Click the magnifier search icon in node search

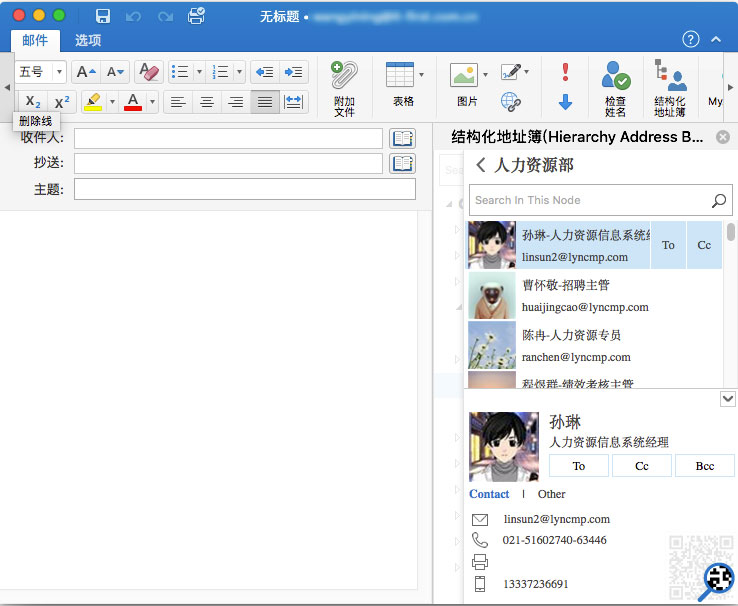point(719,200)
